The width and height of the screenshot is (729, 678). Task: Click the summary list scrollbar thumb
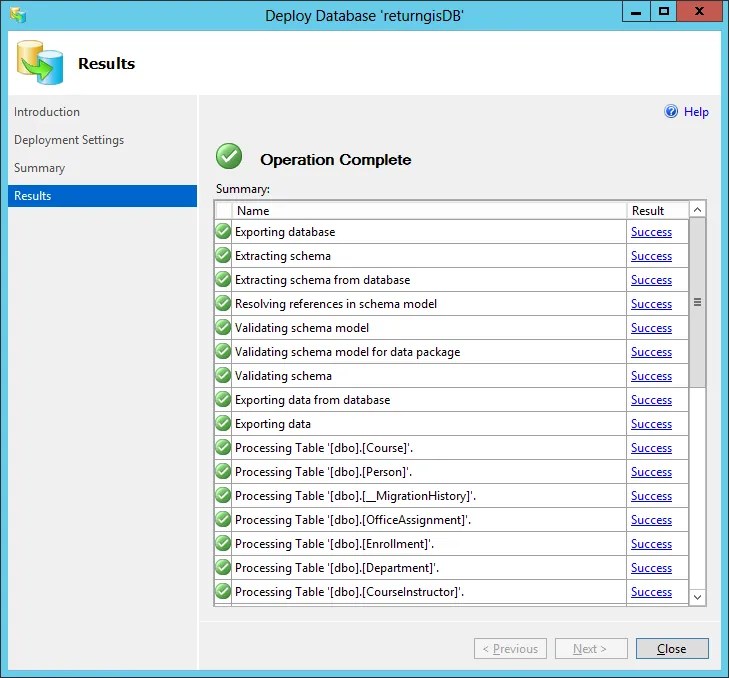click(697, 302)
